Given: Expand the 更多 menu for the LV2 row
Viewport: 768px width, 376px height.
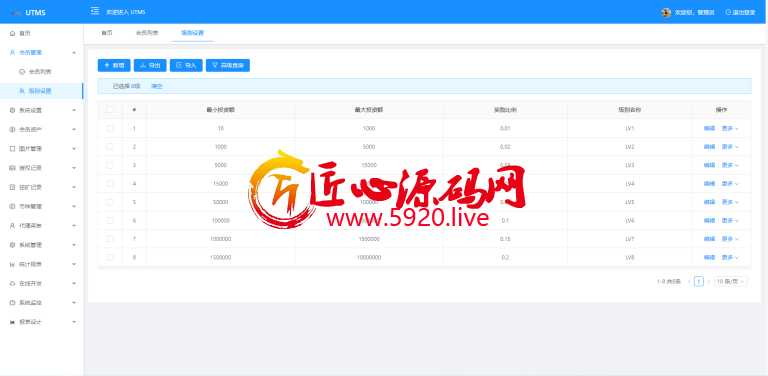Looking at the screenshot, I should tap(730, 147).
